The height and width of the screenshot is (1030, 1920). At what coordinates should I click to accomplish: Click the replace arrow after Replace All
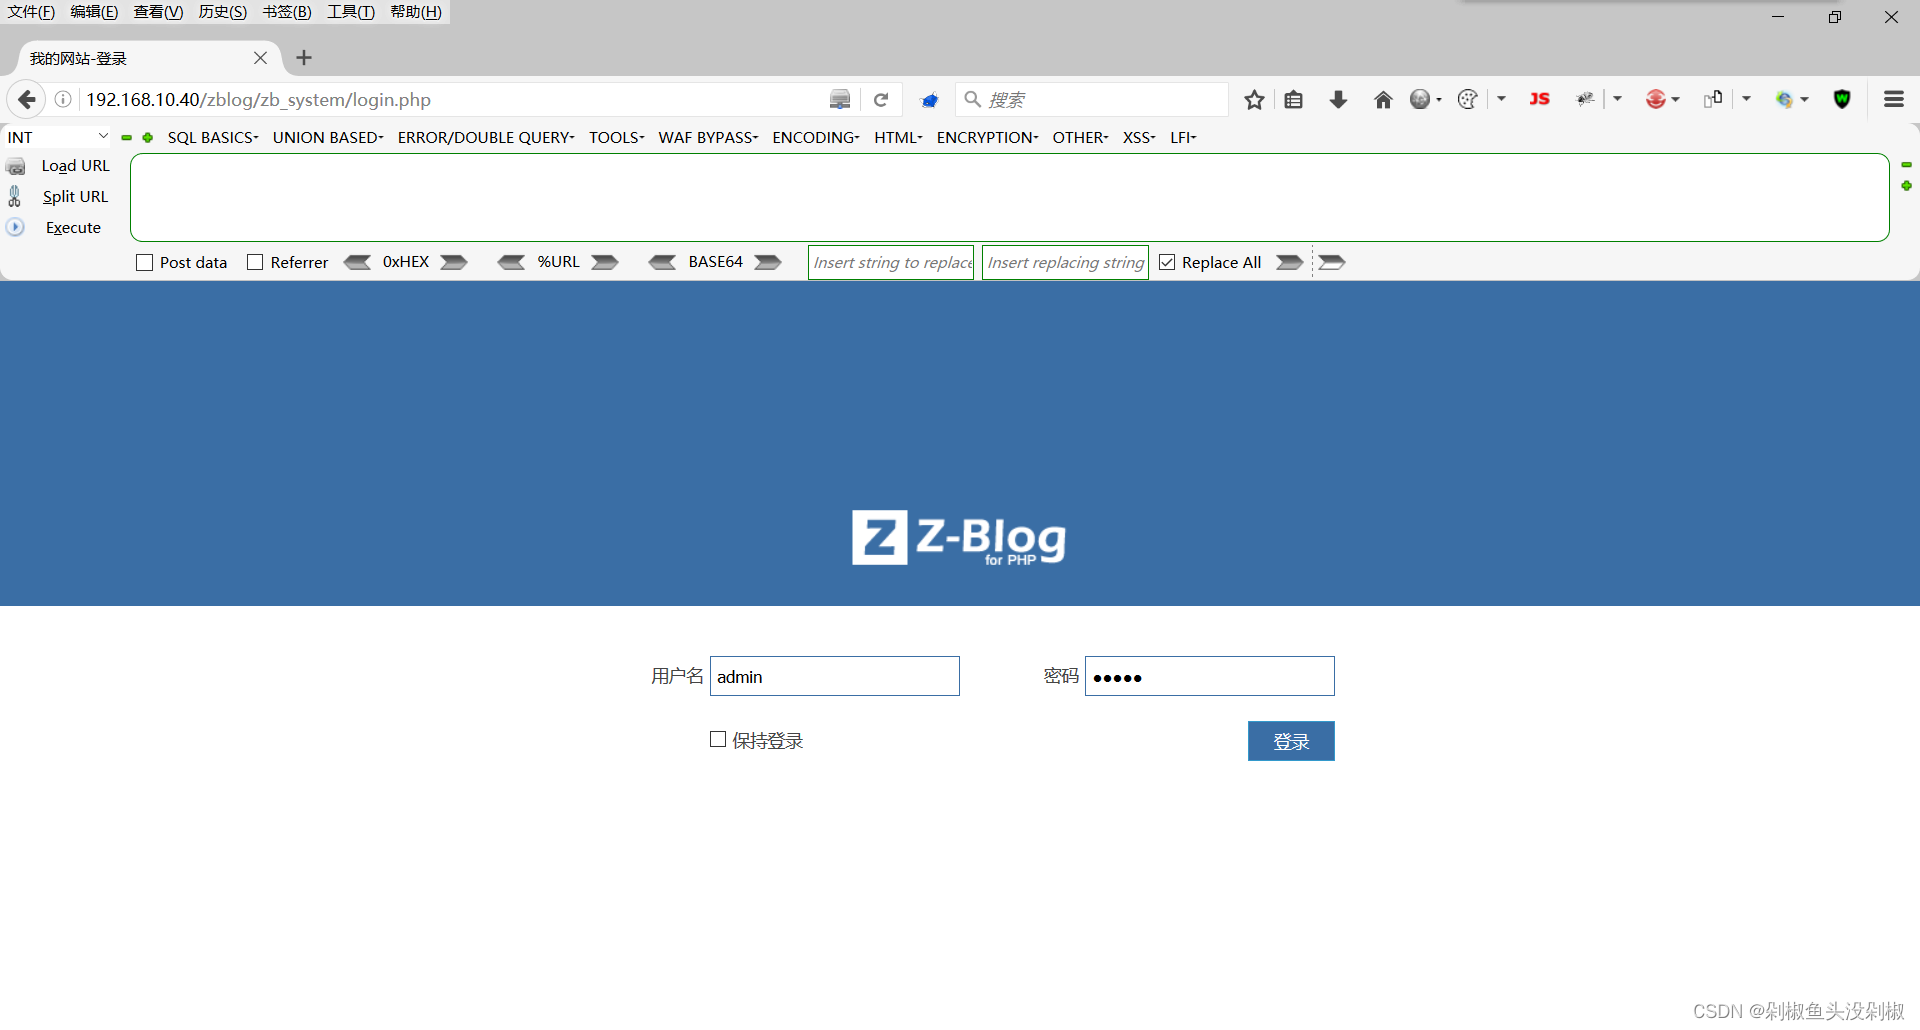1290,262
